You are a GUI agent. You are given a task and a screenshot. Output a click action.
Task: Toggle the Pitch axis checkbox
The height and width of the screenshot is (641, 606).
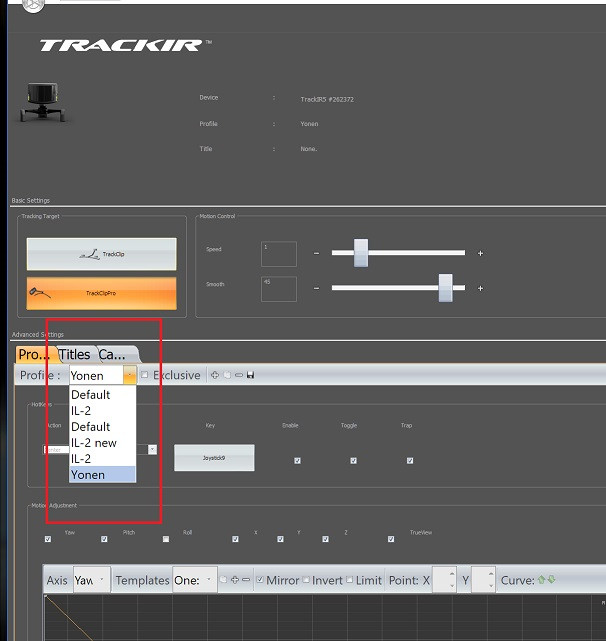coord(104,539)
